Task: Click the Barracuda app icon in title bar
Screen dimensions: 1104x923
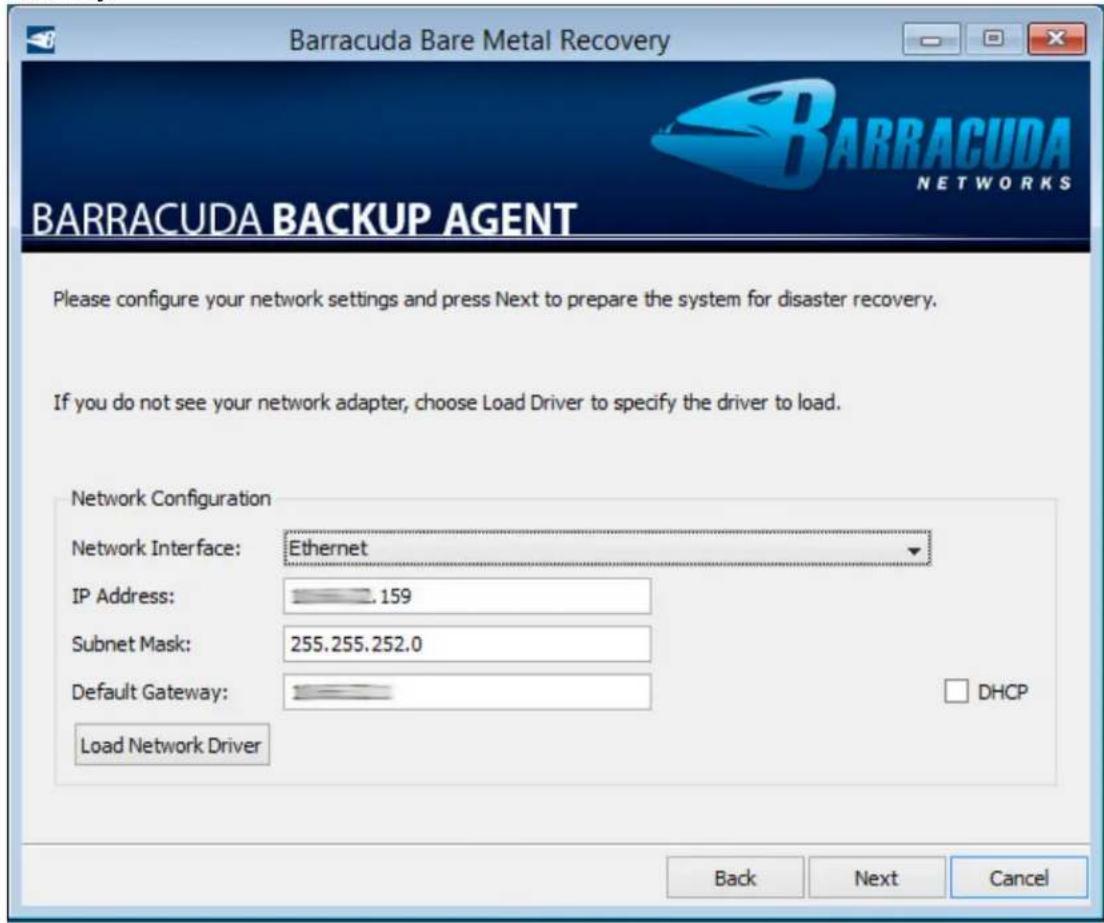Action: (41, 39)
